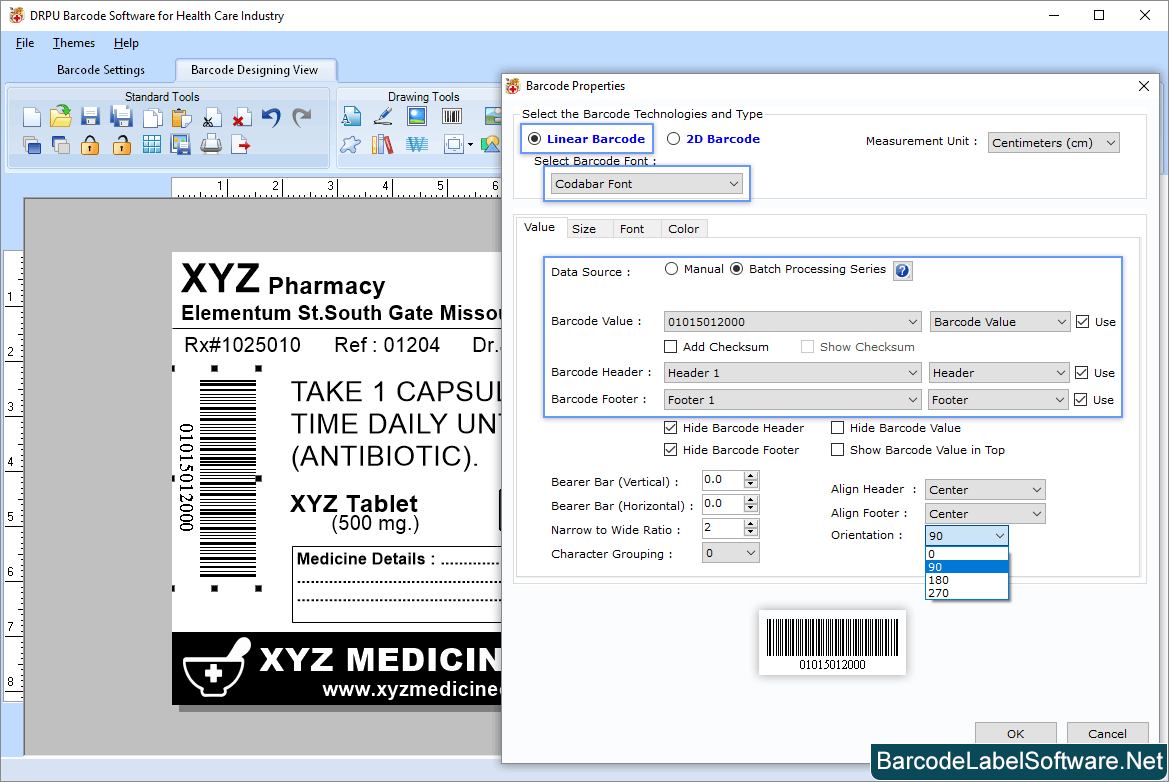Image resolution: width=1169 pixels, height=782 pixels.
Task: Unlock the object with the open padlock icon
Action: (x=122, y=145)
